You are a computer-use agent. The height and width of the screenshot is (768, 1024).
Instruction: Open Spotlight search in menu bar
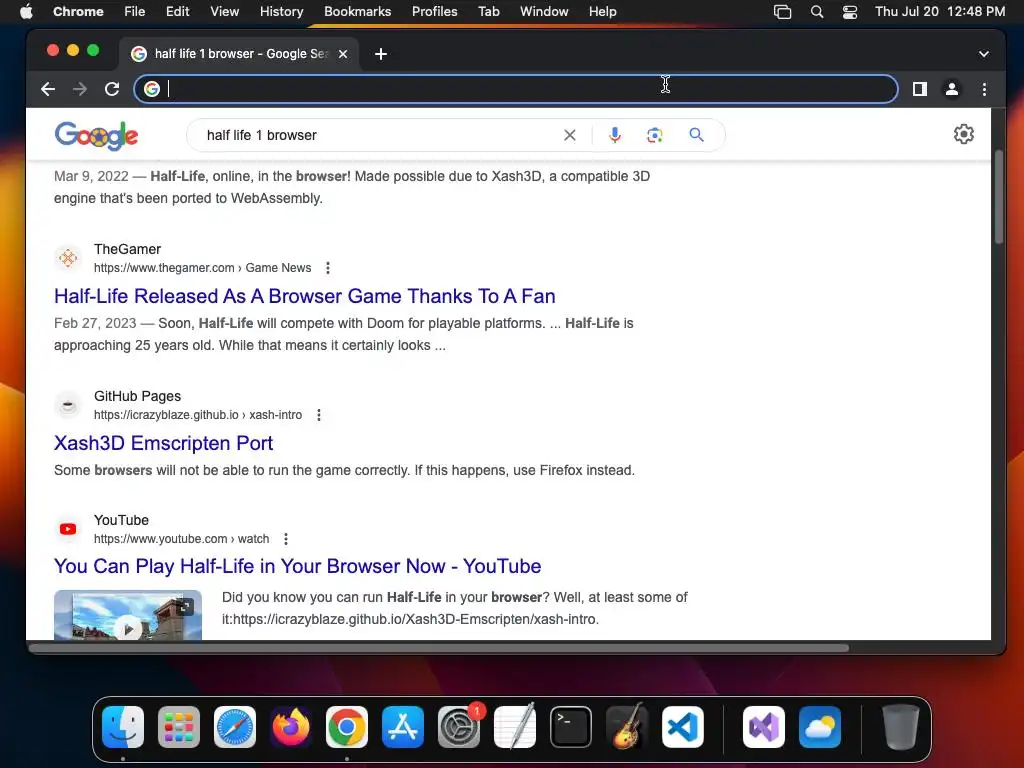[816, 12]
